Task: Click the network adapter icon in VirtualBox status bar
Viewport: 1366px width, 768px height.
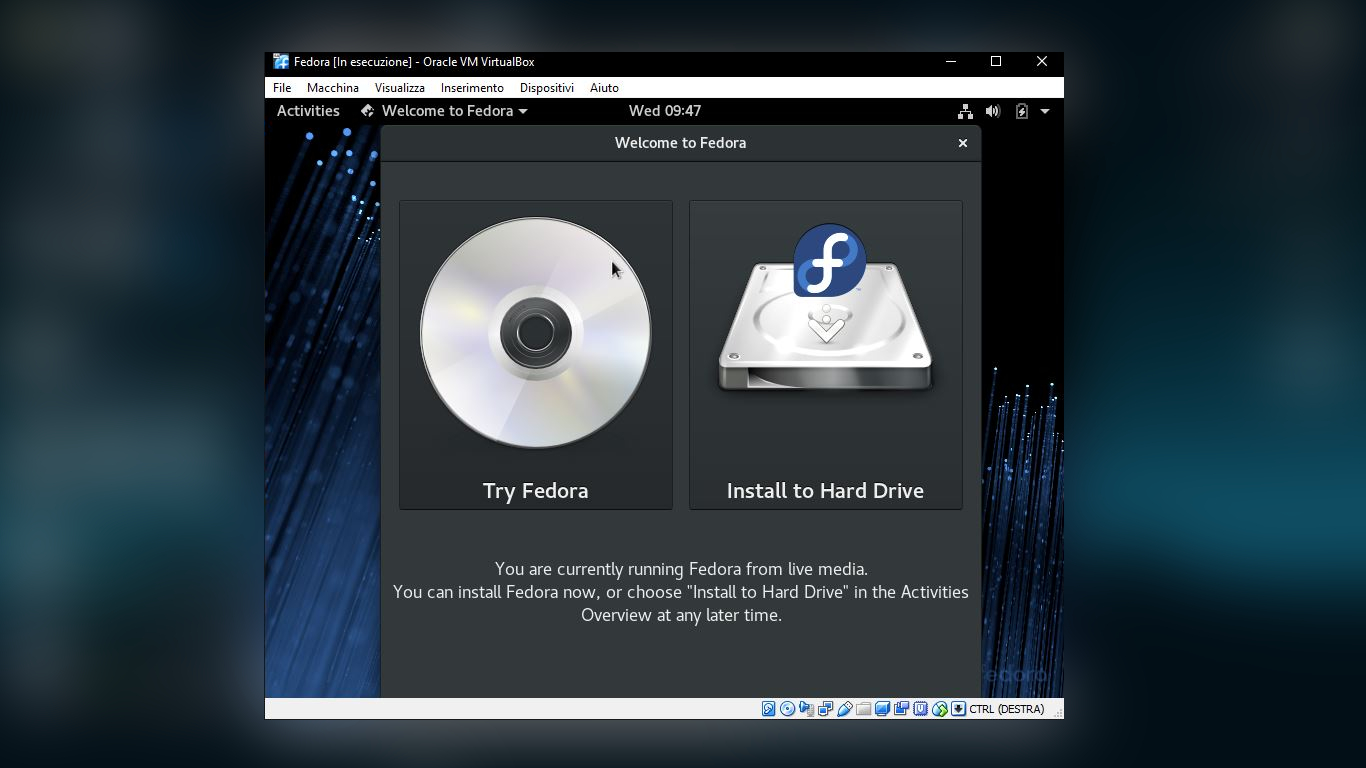Action: (824, 708)
